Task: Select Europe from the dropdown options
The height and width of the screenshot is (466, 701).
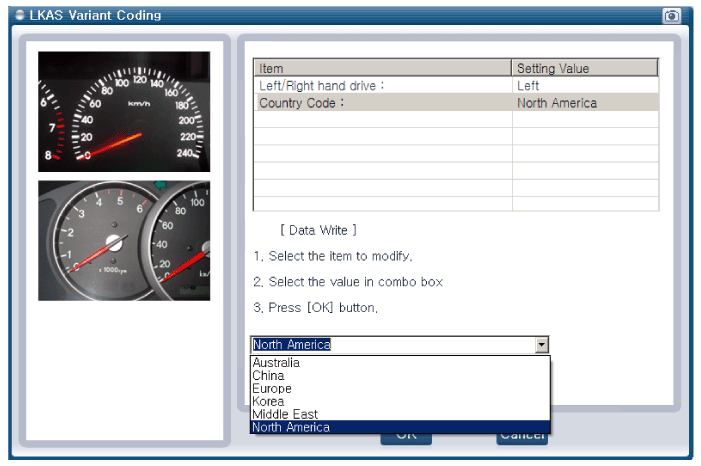Action: [x=272, y=389]
